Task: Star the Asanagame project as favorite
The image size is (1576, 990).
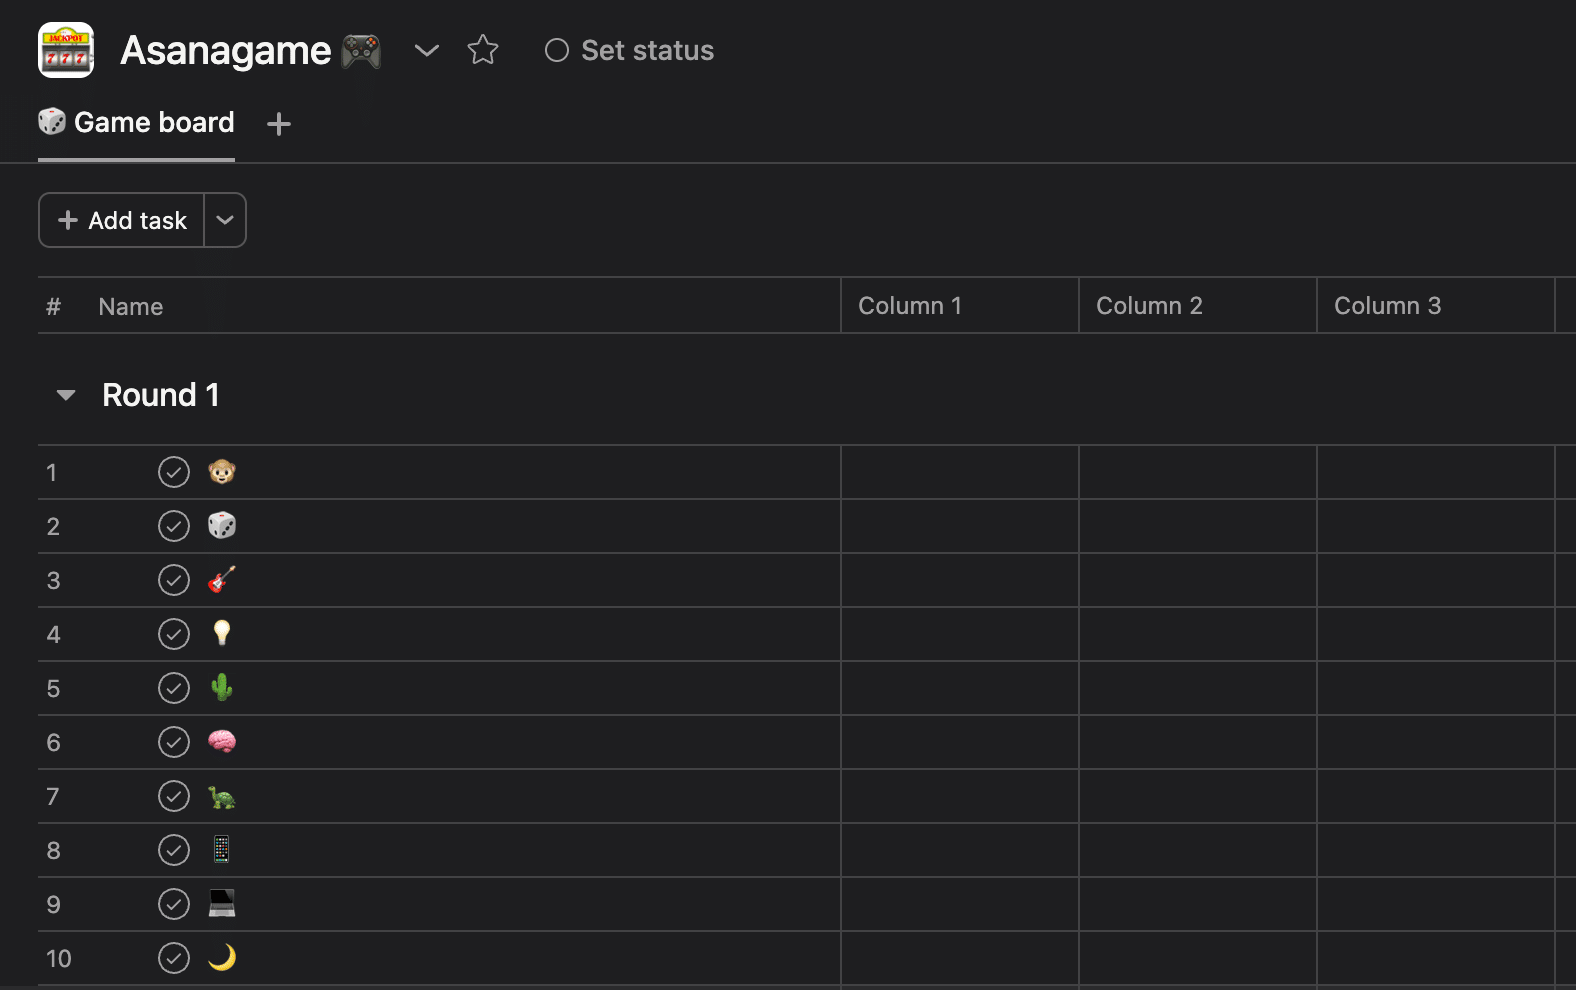Action: (482, 50)
